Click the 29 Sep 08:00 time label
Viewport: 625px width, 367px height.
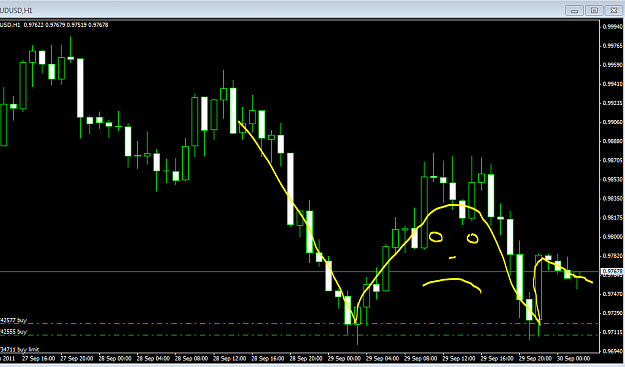click(x=421, y=358)
